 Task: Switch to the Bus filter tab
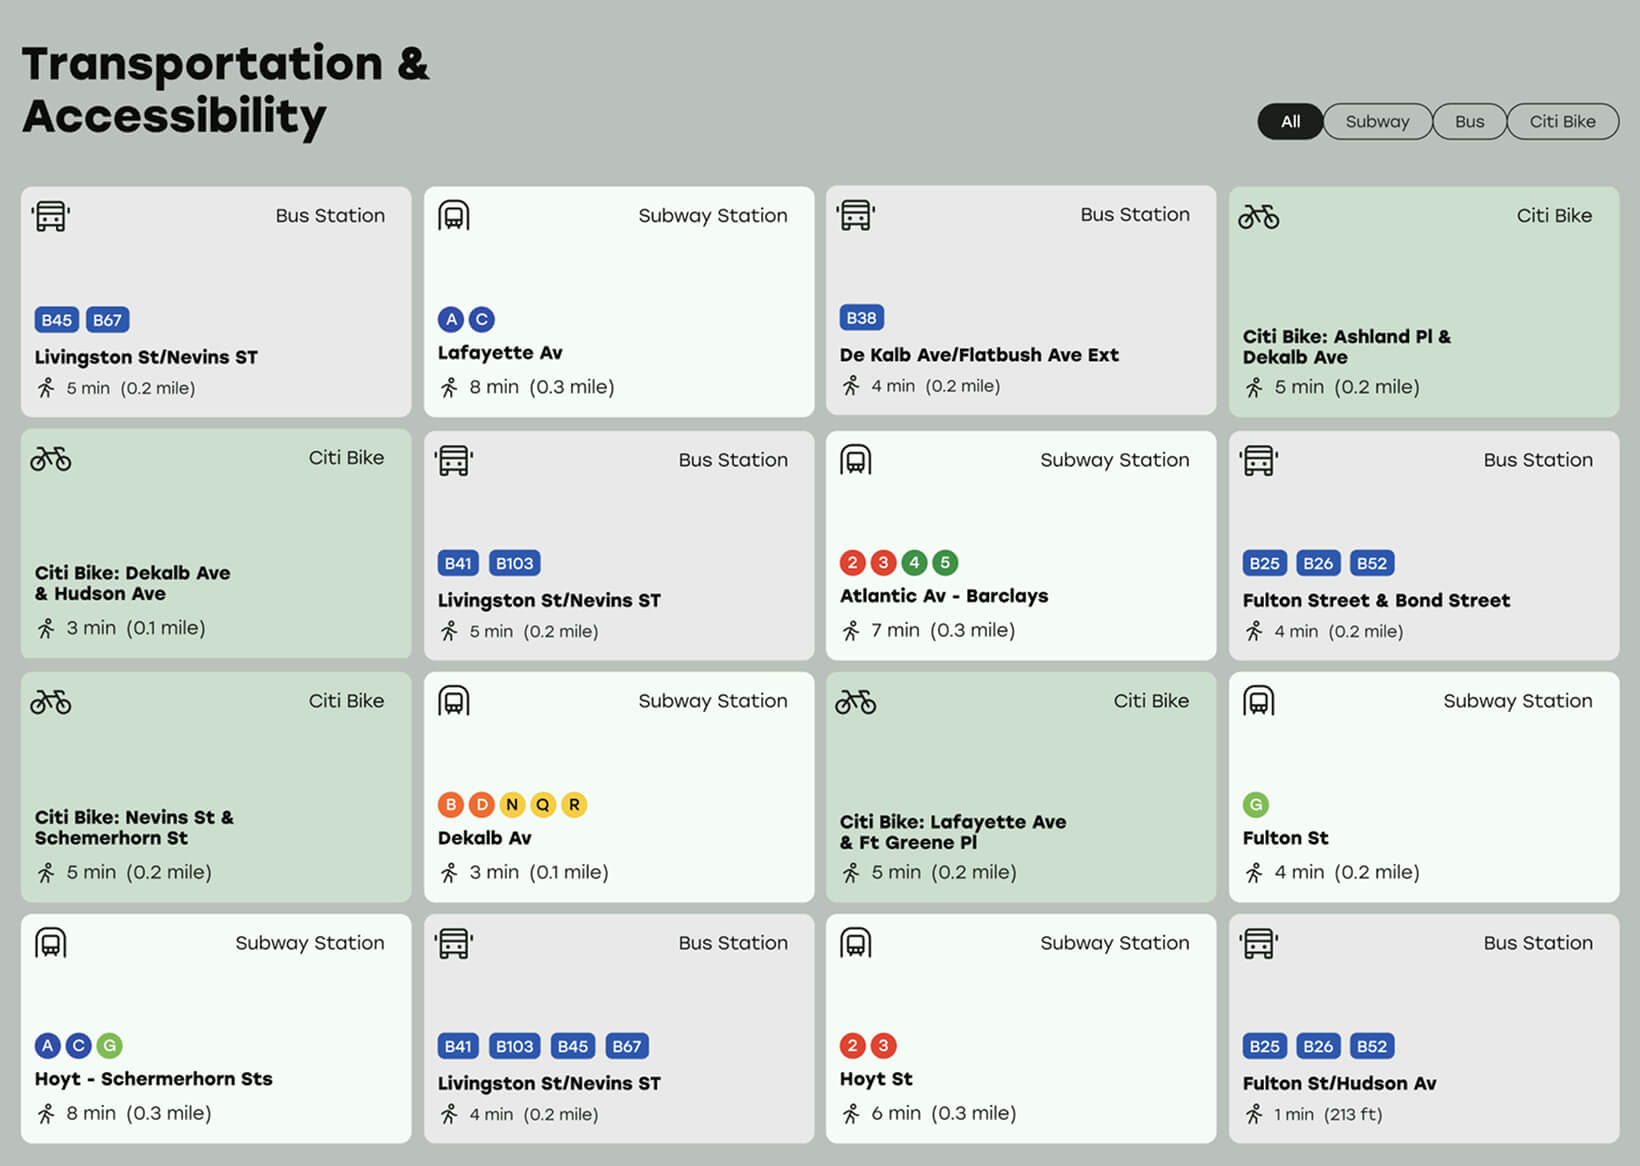pyautogui.click(x=1468, y=121)
